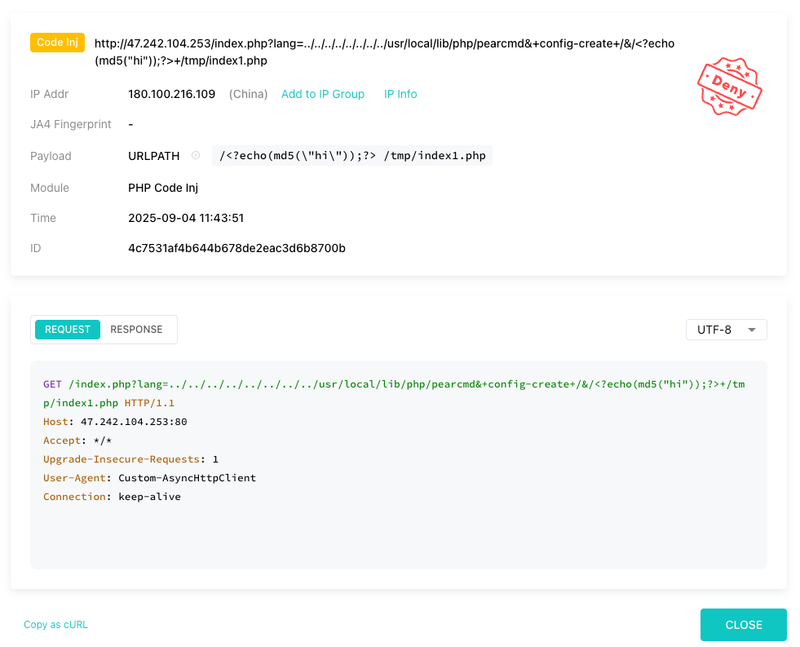Click the event ID hash value
800x647 pixels.
point(237,248)
